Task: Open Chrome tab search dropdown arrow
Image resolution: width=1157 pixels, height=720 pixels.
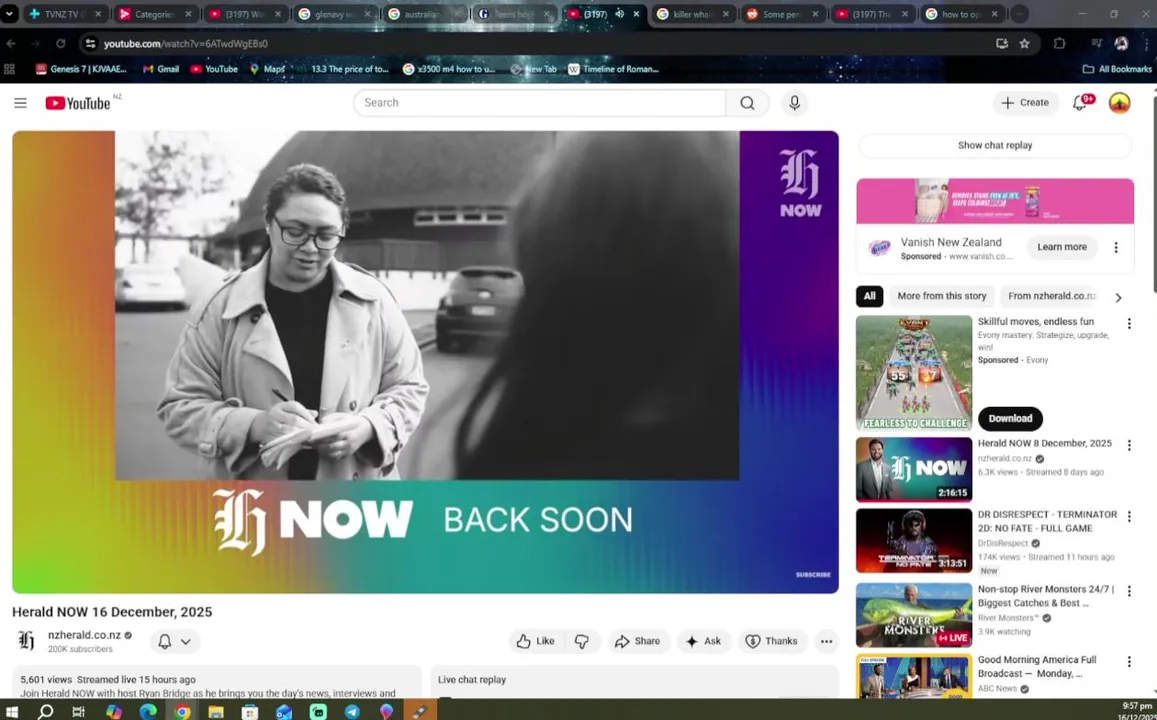Action: tap(9, 13)
